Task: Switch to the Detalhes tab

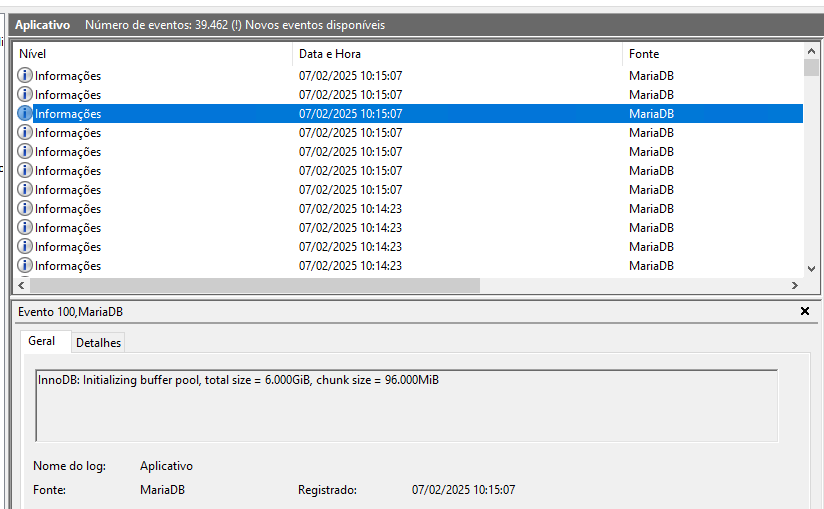Action: tap(98, 342)
